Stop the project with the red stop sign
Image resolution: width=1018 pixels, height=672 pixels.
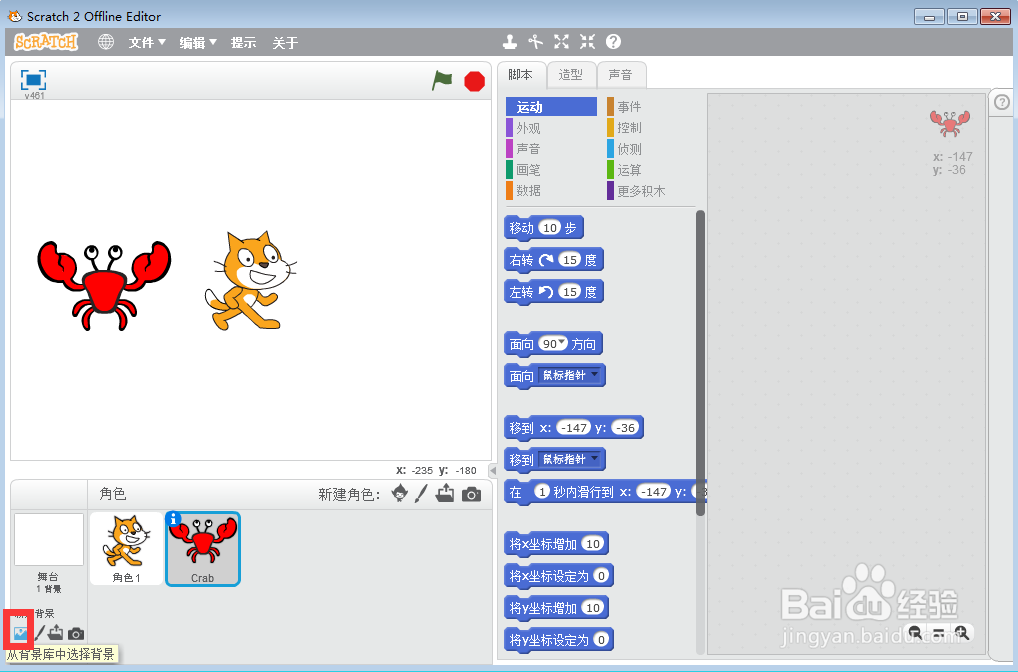473,82
